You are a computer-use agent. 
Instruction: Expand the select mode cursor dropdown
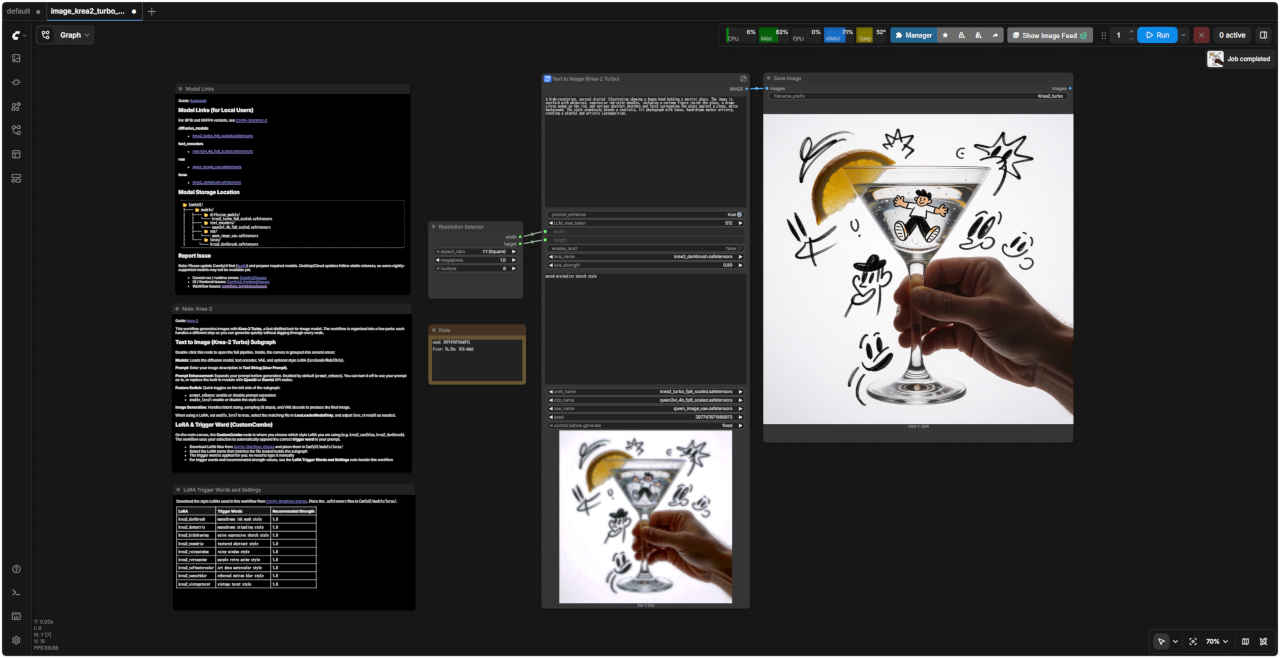[x=1175, y=641]
